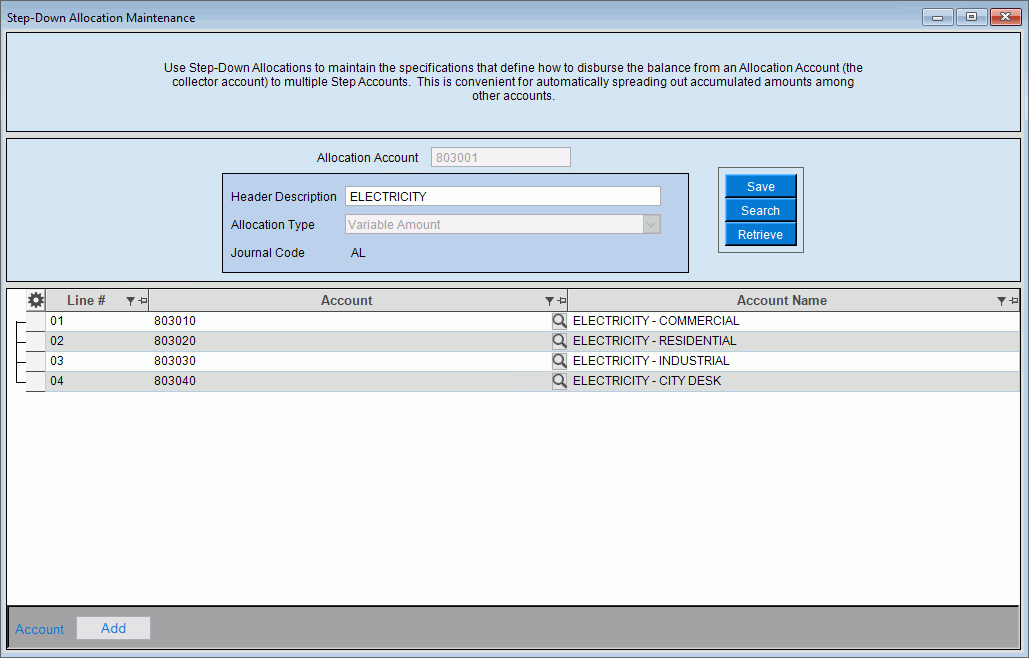The image size is (1029, 658).
Task: Click the Retrieve button
Action: 760,235
